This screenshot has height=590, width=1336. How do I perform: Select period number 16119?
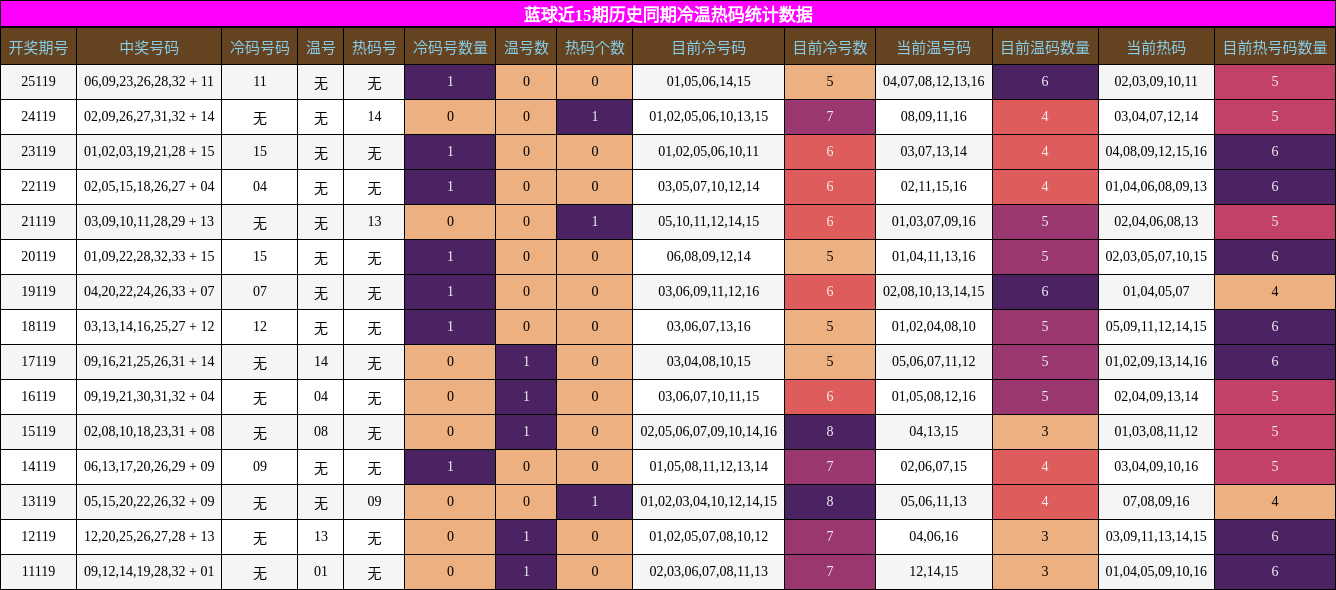(x=38, y=397)
